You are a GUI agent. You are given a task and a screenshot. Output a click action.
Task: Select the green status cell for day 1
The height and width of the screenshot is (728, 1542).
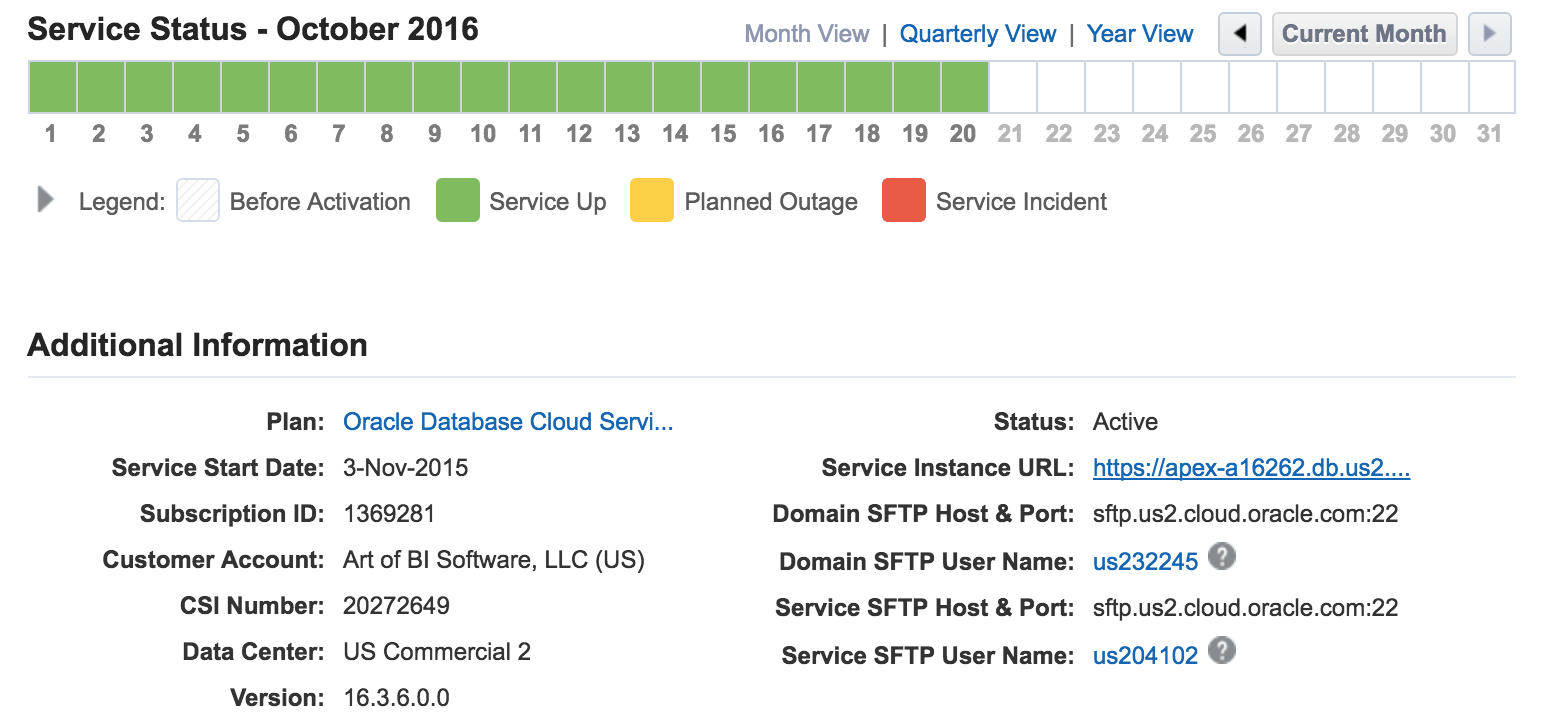tap(52, 87)
